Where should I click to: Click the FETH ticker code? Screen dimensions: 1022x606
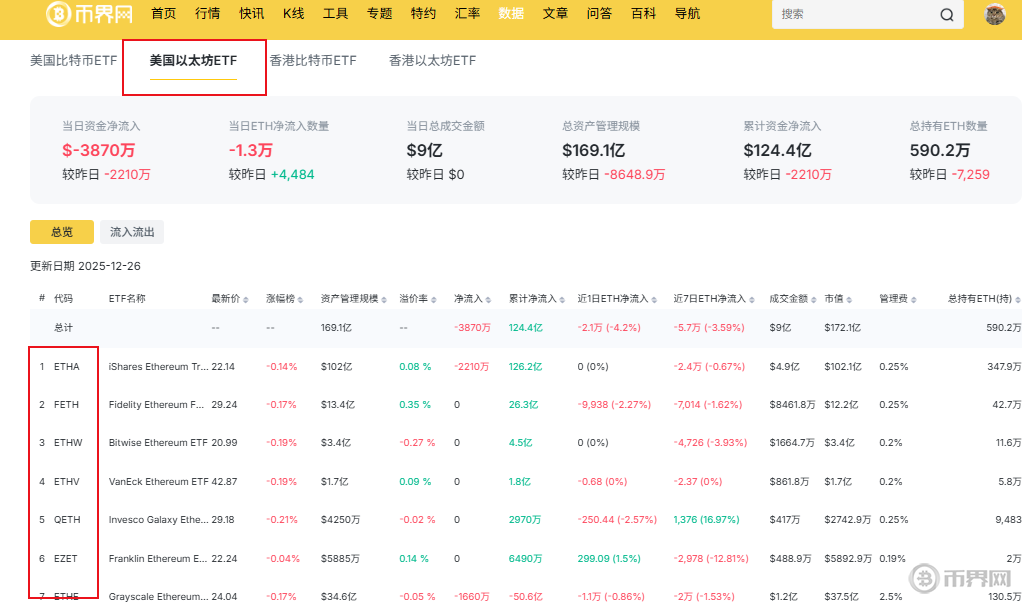(66, 405)
